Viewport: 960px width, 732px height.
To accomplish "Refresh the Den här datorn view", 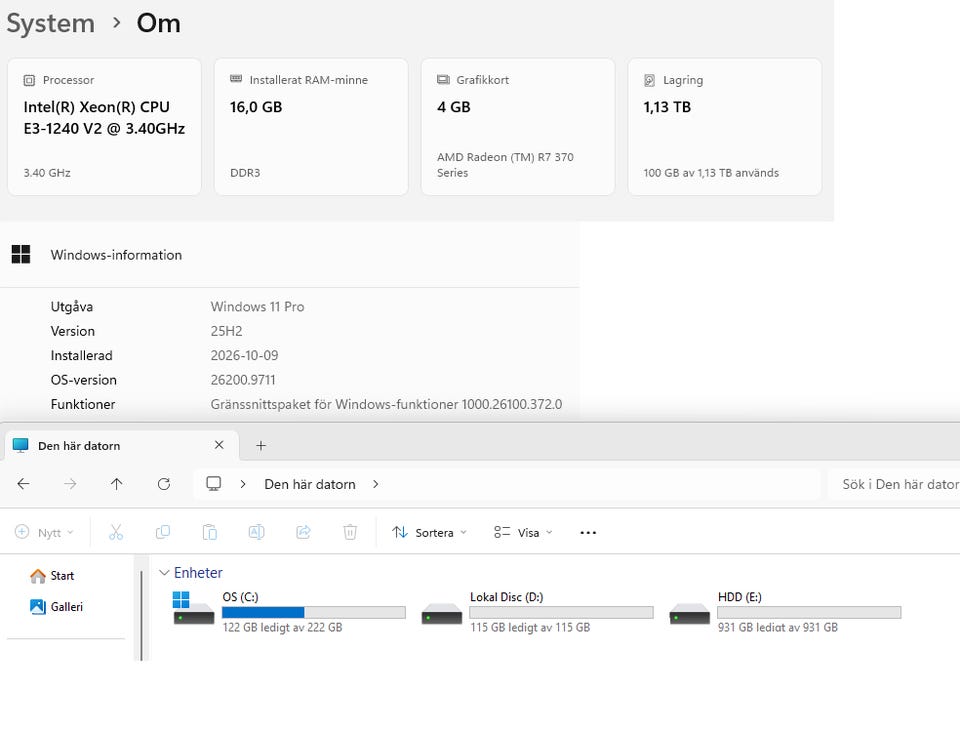I will coord(163,484).
